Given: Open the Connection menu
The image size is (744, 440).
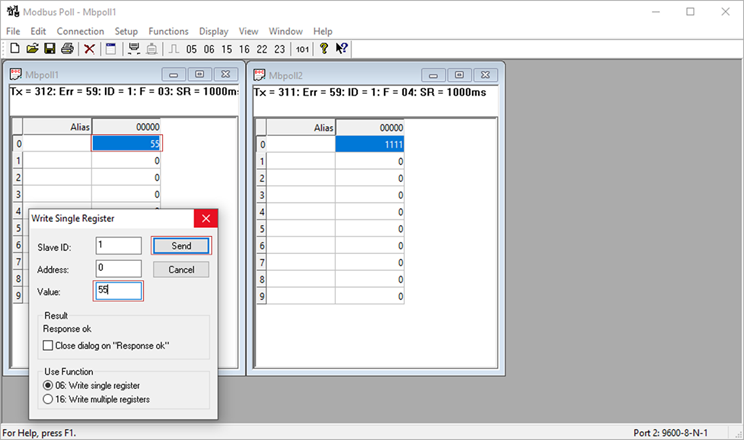Looking at the screenshot, I should click(80, 31).
